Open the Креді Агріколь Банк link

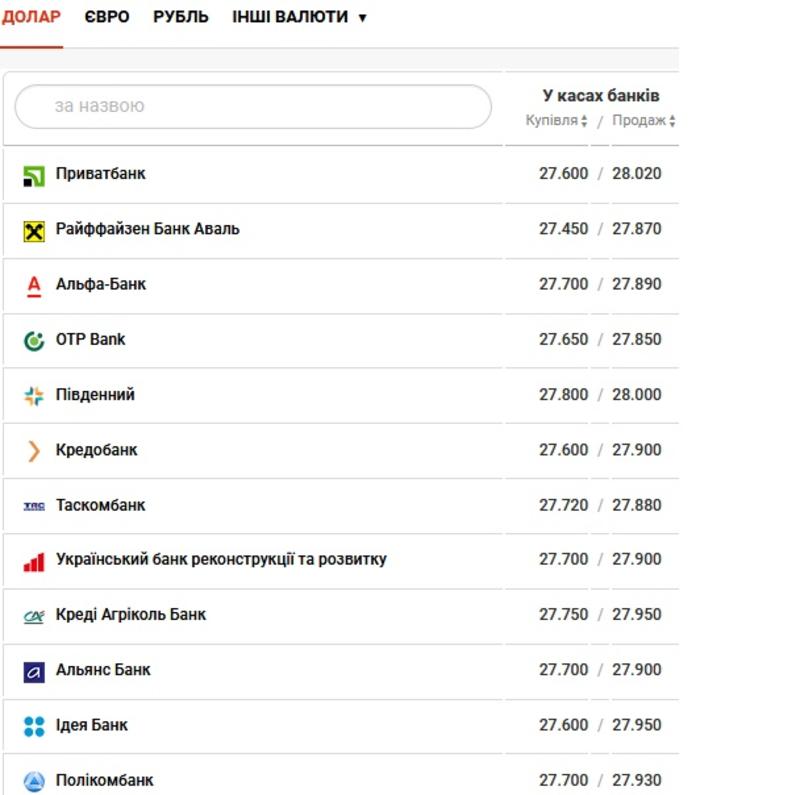click(x=131, y=614)
